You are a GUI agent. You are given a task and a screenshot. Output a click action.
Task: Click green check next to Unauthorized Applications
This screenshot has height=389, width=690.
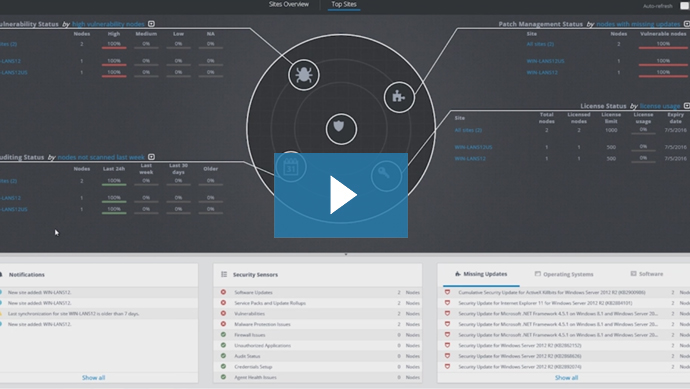223,345
